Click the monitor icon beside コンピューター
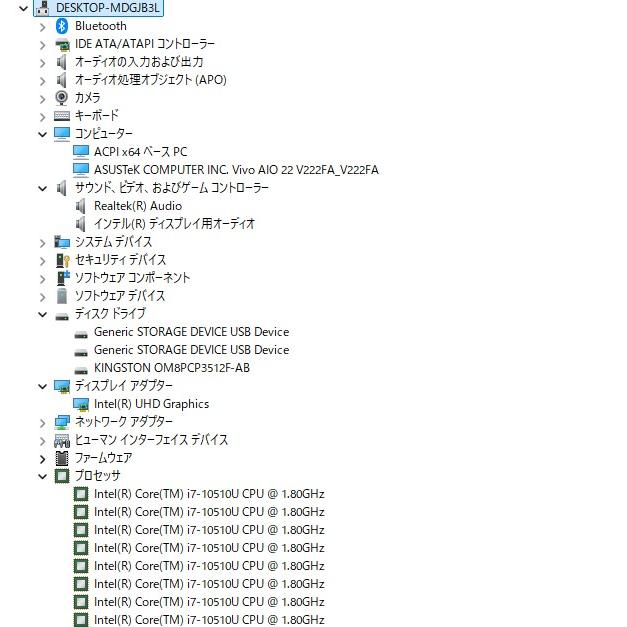 (62, 134)
